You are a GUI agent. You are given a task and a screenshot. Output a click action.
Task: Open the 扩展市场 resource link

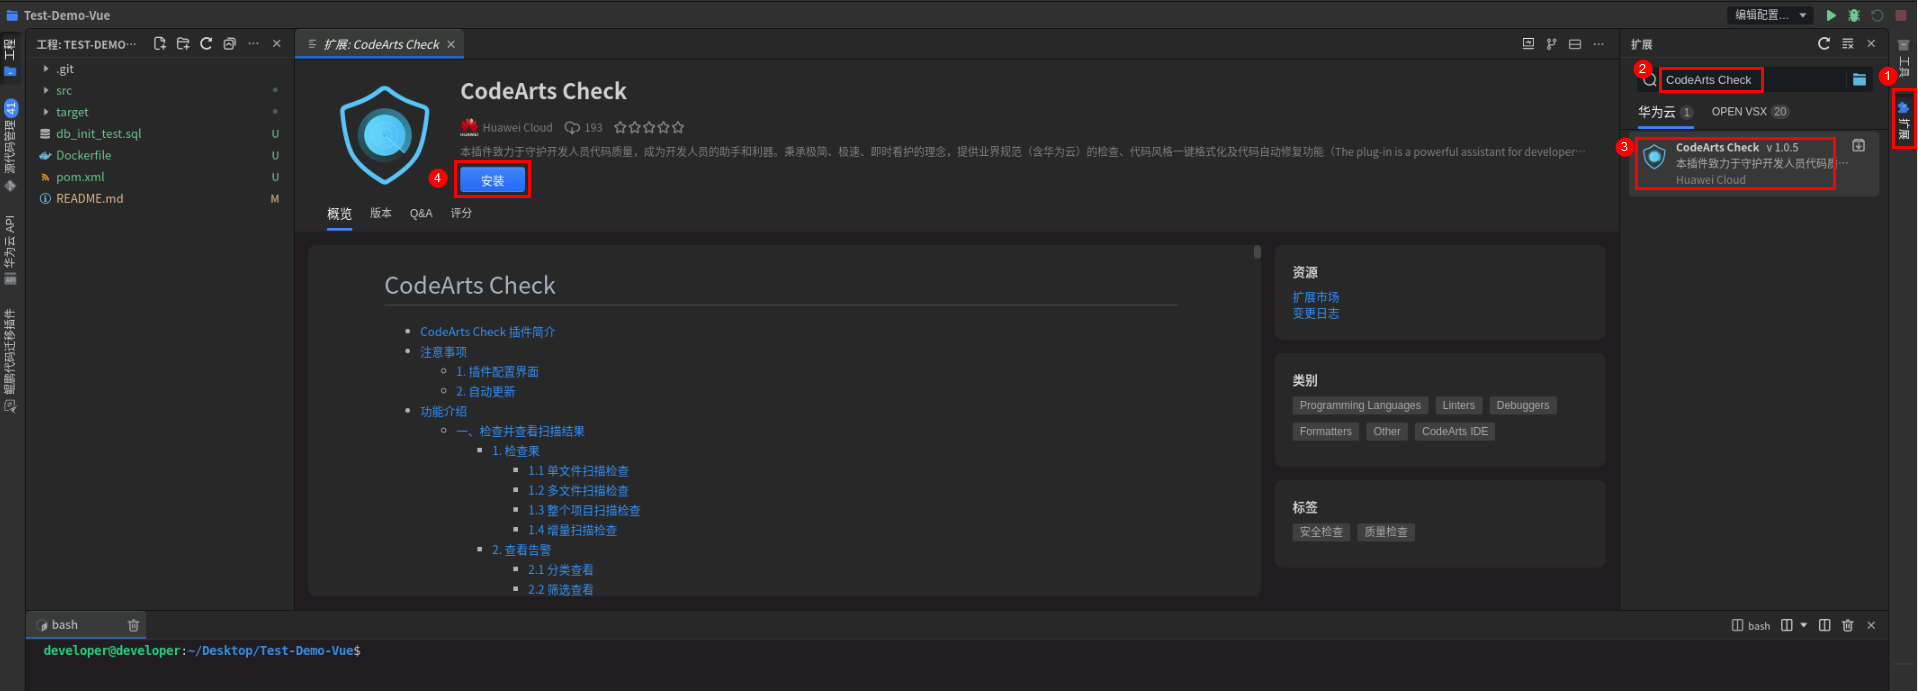(1315, 297)
